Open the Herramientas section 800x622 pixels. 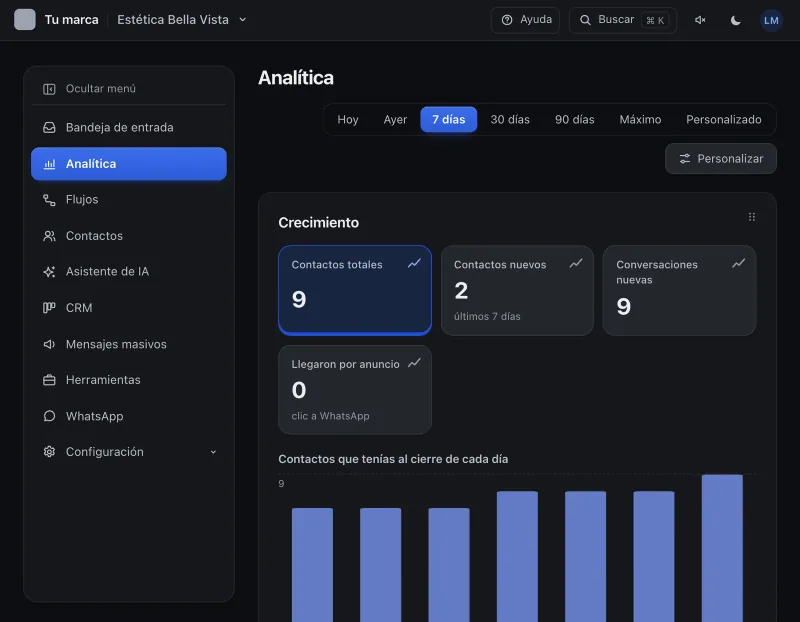tap(129, 380)
